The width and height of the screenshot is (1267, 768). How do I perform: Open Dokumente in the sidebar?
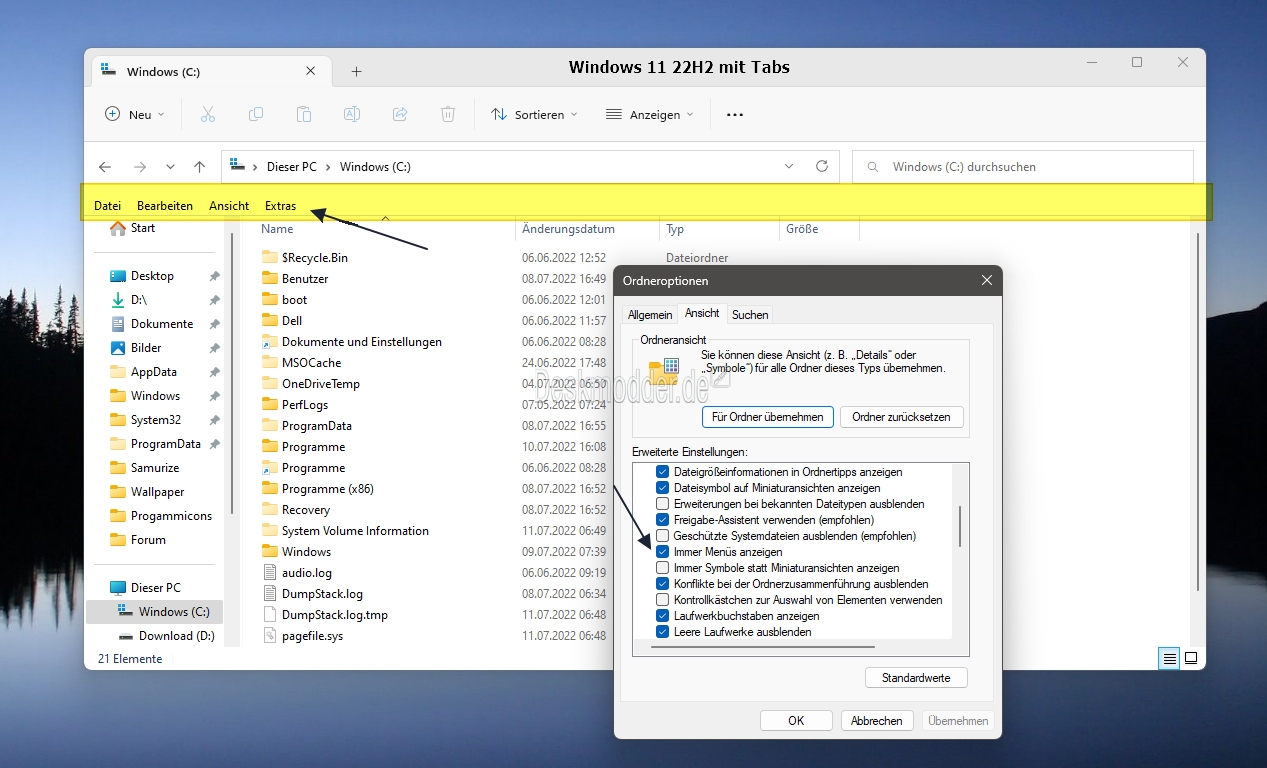[162, 324]
